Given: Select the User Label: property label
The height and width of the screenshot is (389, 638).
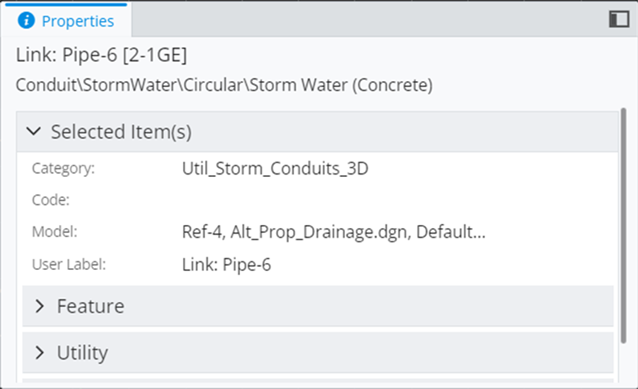Looking at the screenshot, I should click(69, 264).
